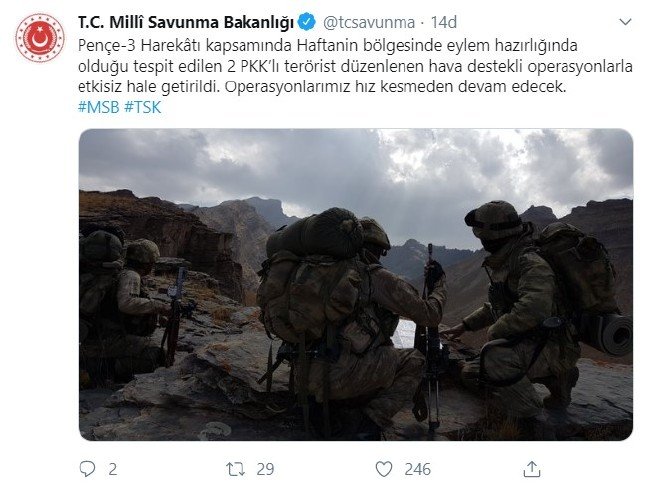Enlarge the soldiers on mountain photo
The width and height of the screenshot is (648, 490).
[356, 285]
